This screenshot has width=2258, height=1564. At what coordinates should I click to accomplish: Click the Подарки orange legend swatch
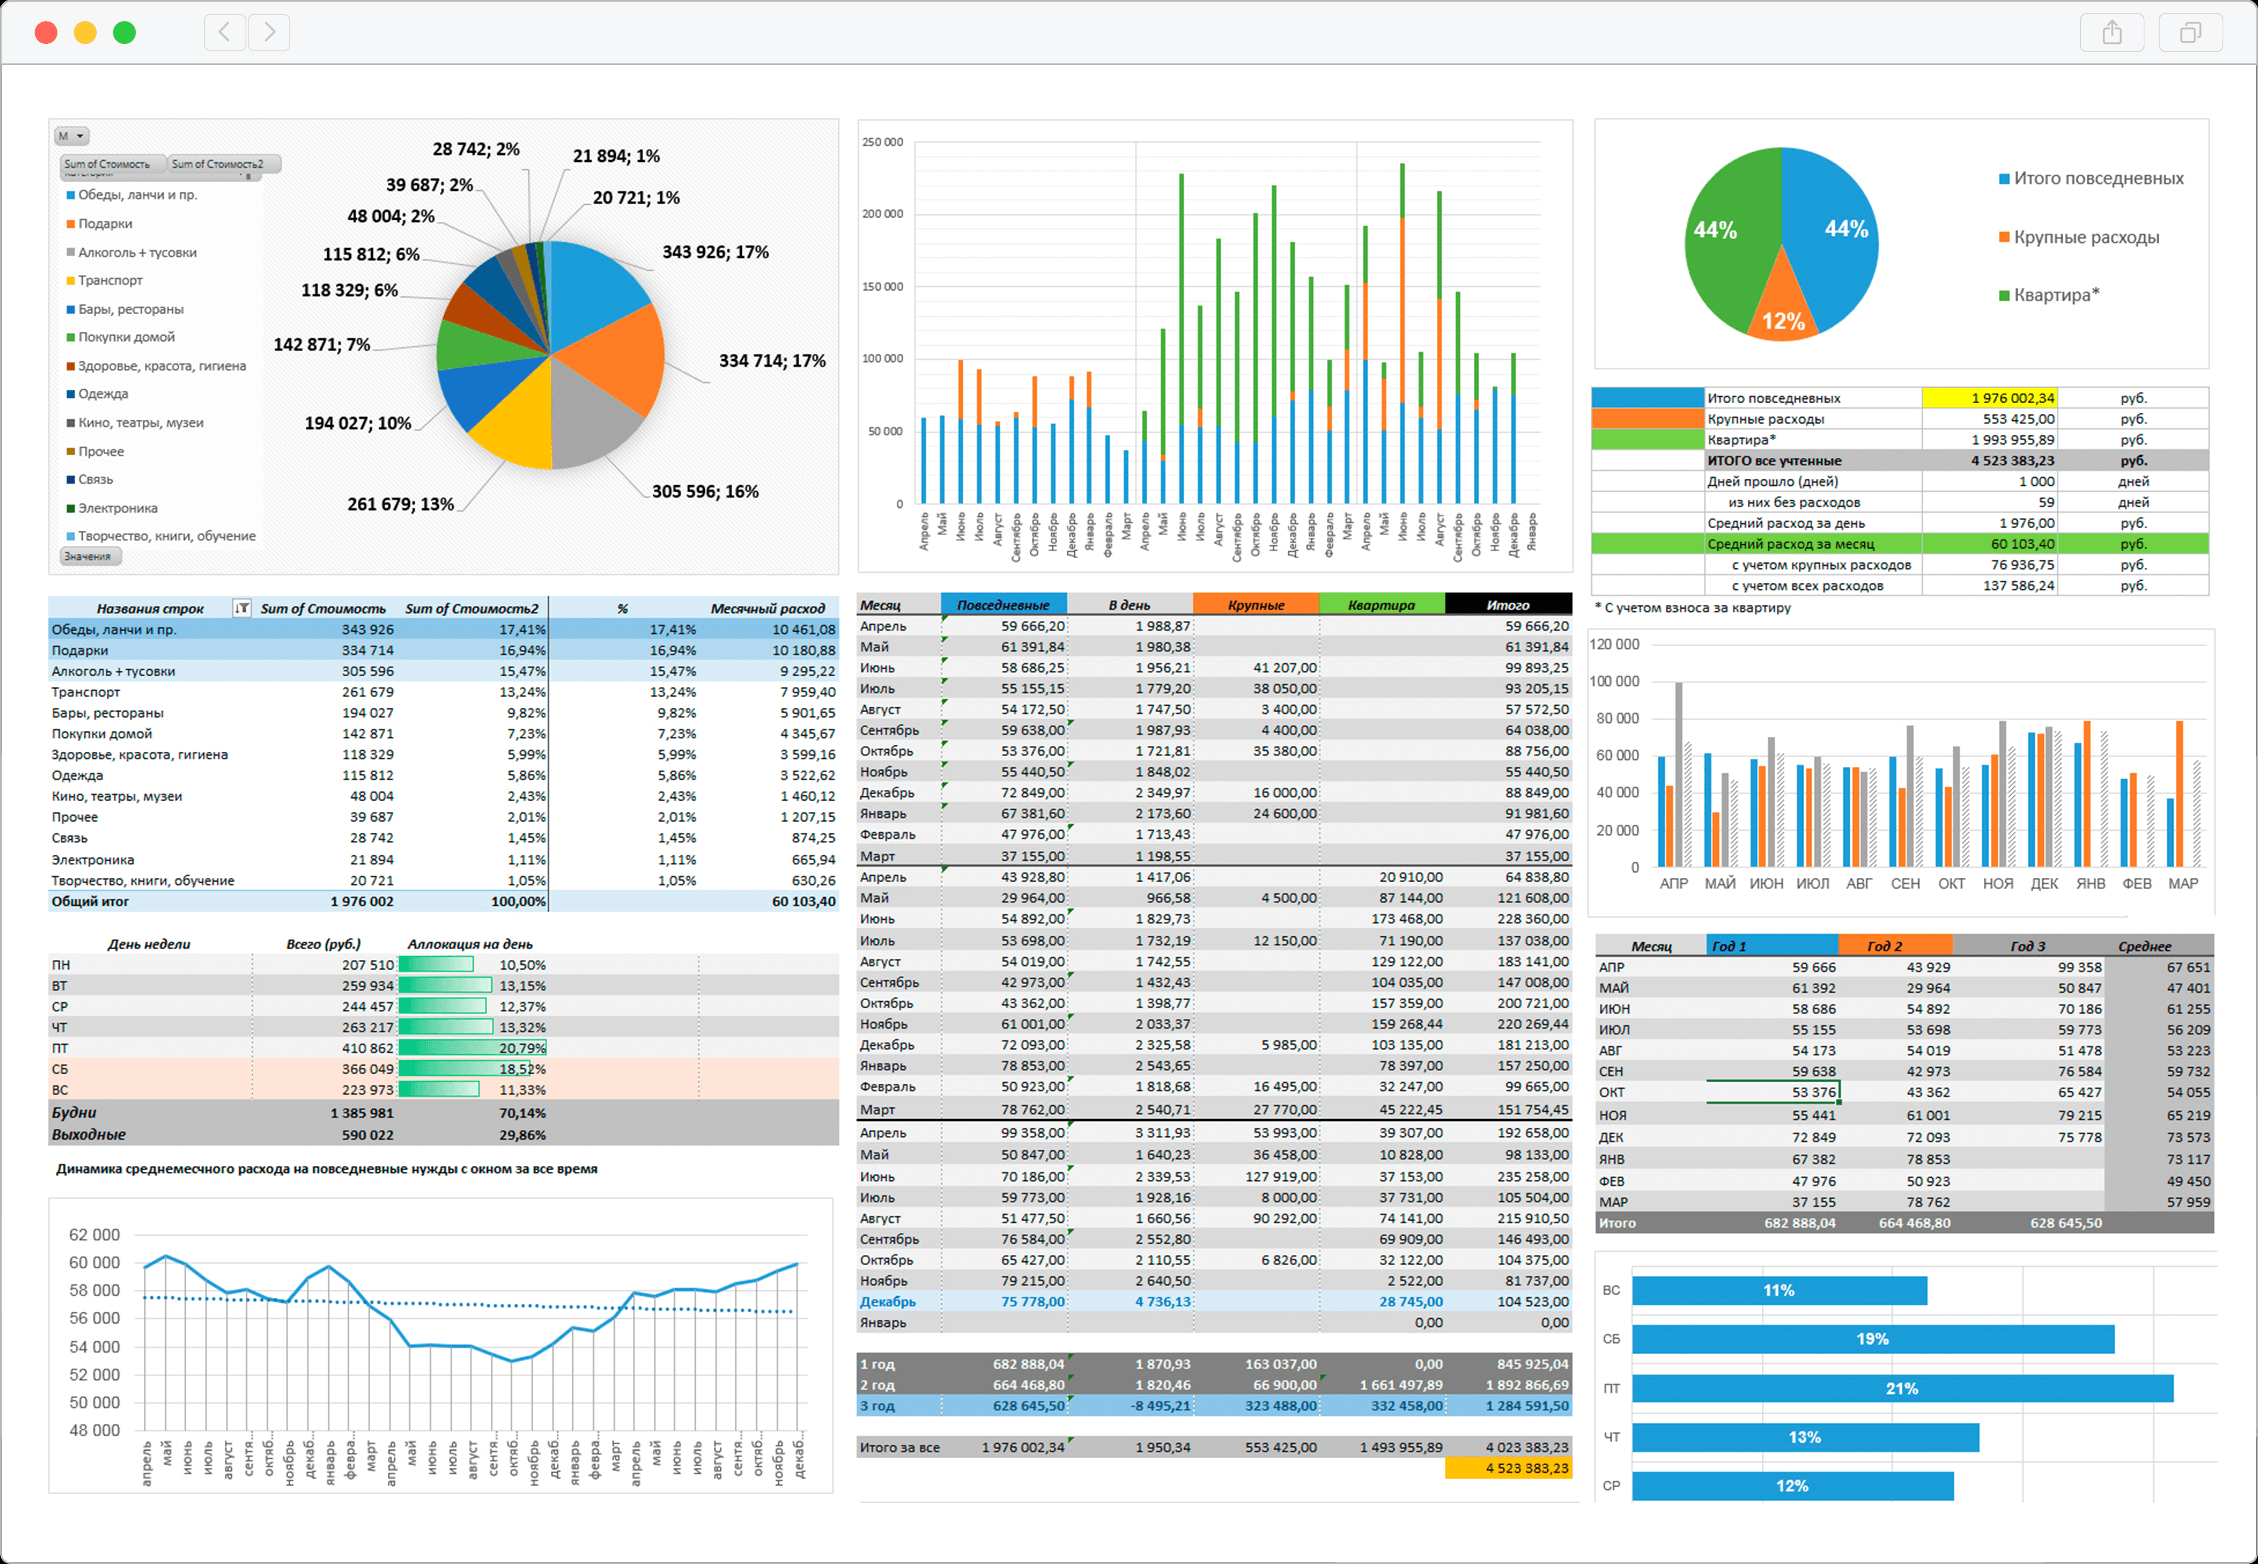(x=71, y=224)
